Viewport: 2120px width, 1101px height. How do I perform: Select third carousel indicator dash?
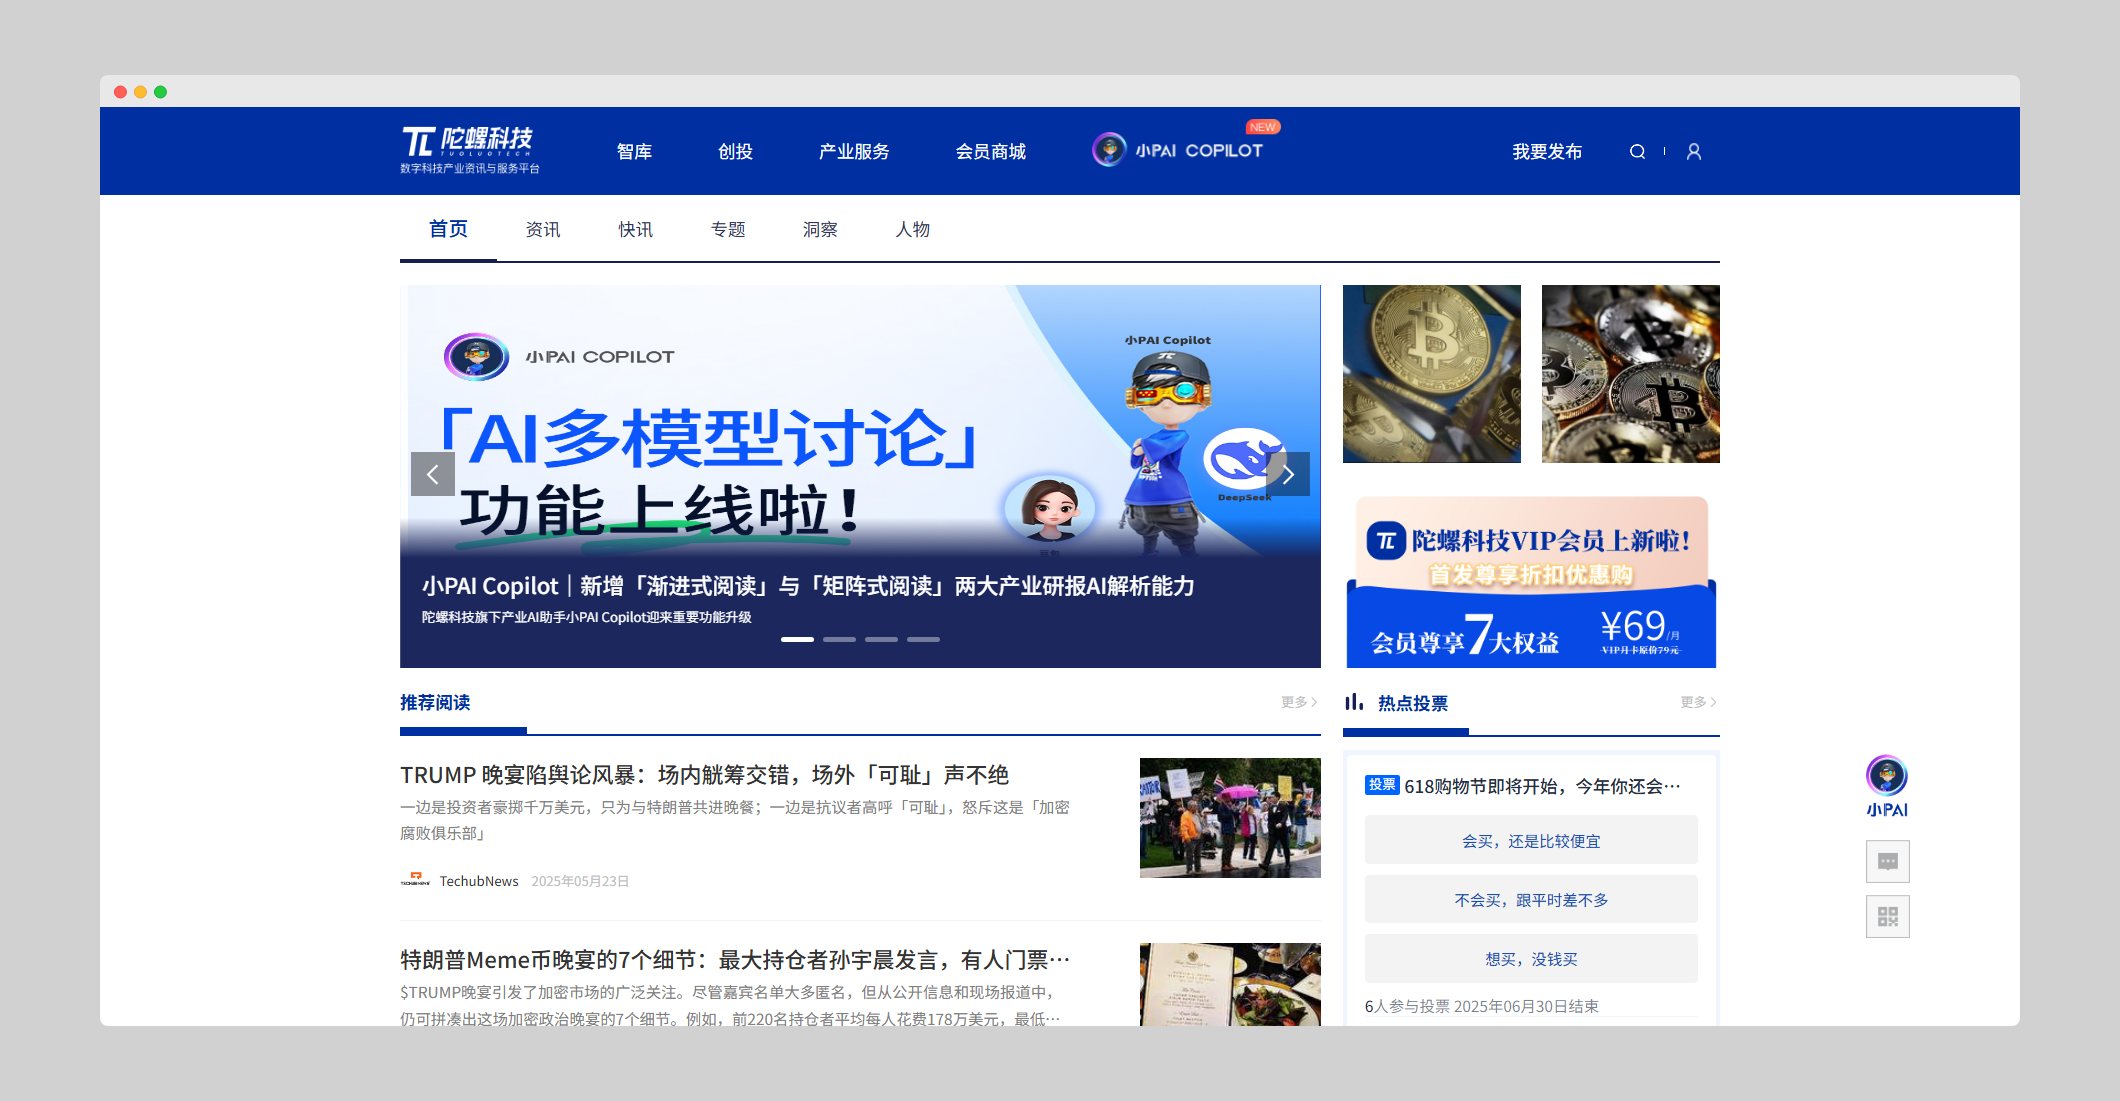pos(881,639)
